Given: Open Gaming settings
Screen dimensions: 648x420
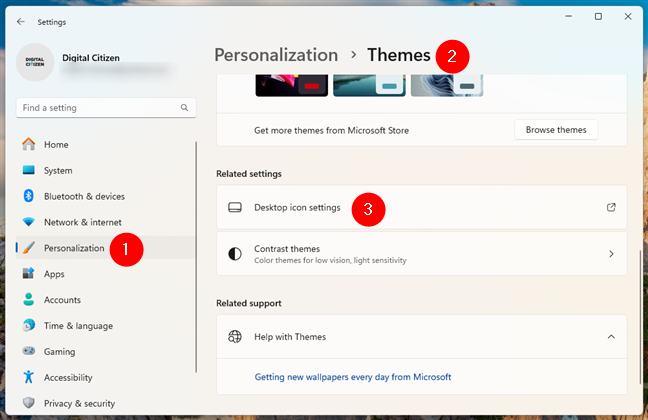Looking at the screenshot, I should (105, 351).
